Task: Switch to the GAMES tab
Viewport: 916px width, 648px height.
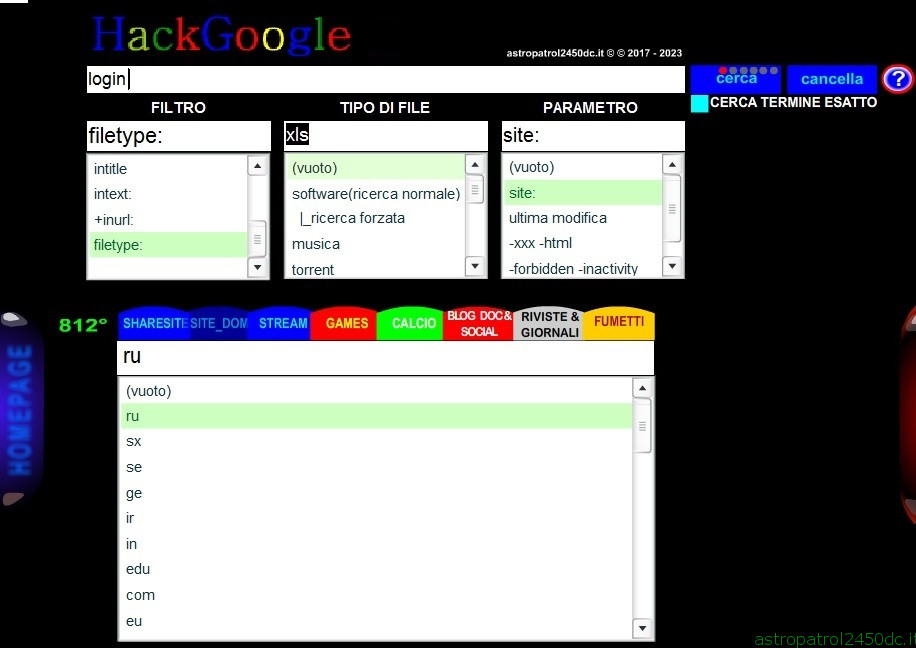Action: click(x=346, y=323)
